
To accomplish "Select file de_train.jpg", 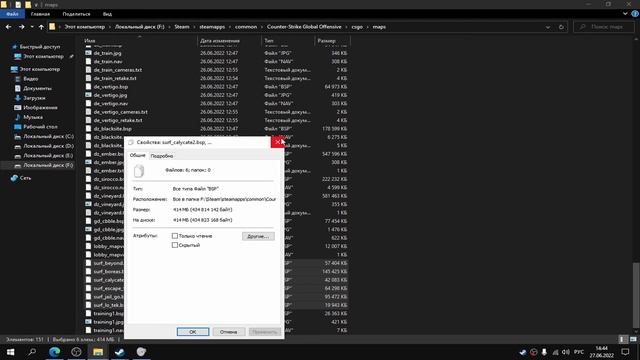I will [107, 53].
